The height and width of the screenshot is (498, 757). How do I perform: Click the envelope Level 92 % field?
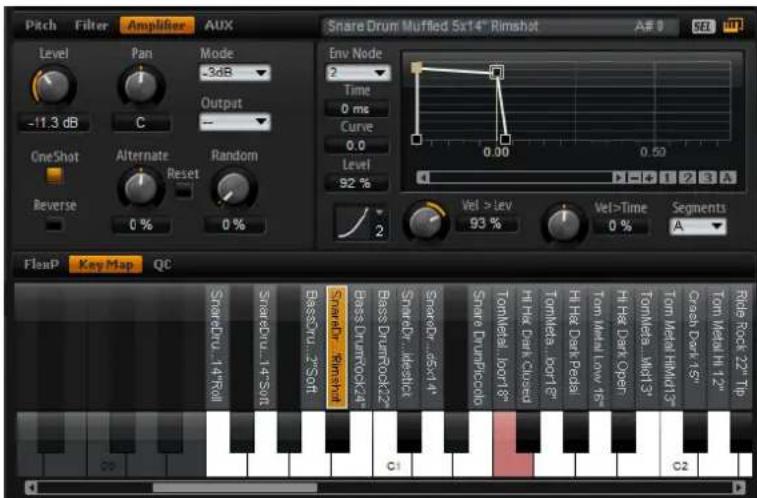356,183
